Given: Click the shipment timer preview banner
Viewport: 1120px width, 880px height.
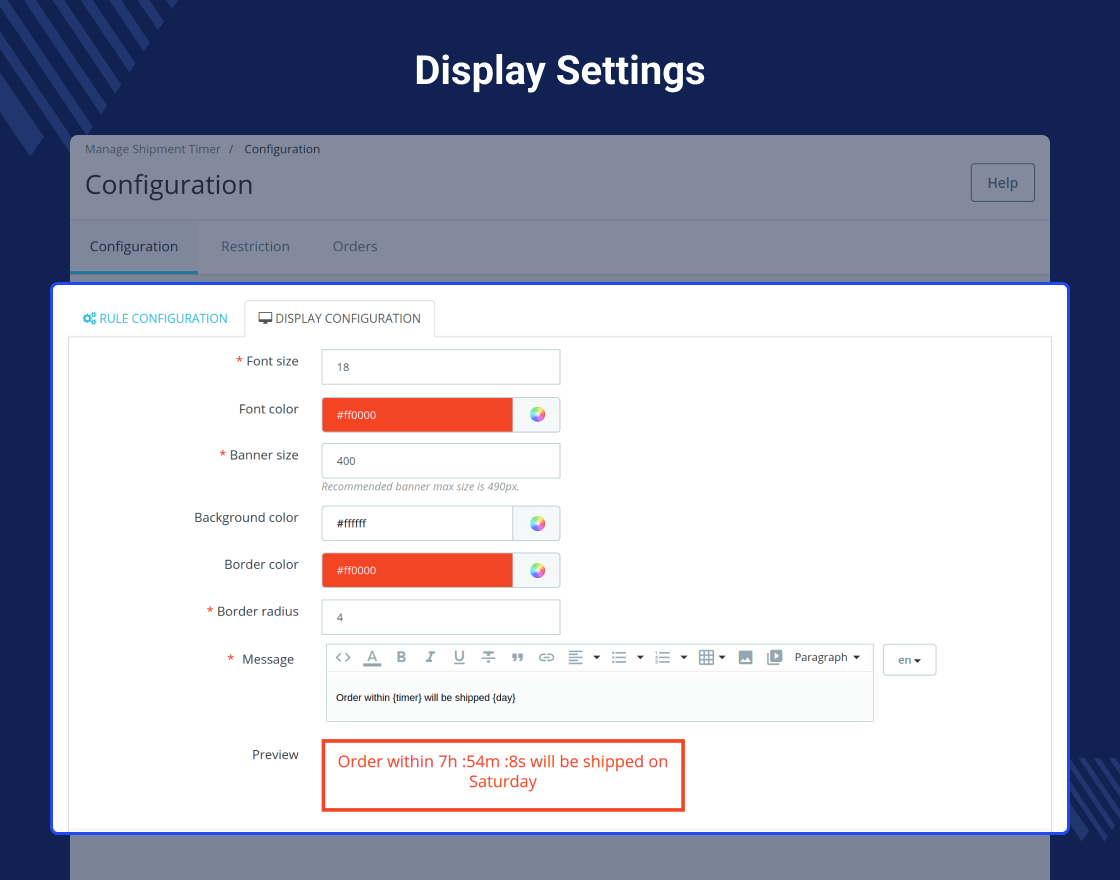Looking at the screenshot, I should (x=503, y=776).
